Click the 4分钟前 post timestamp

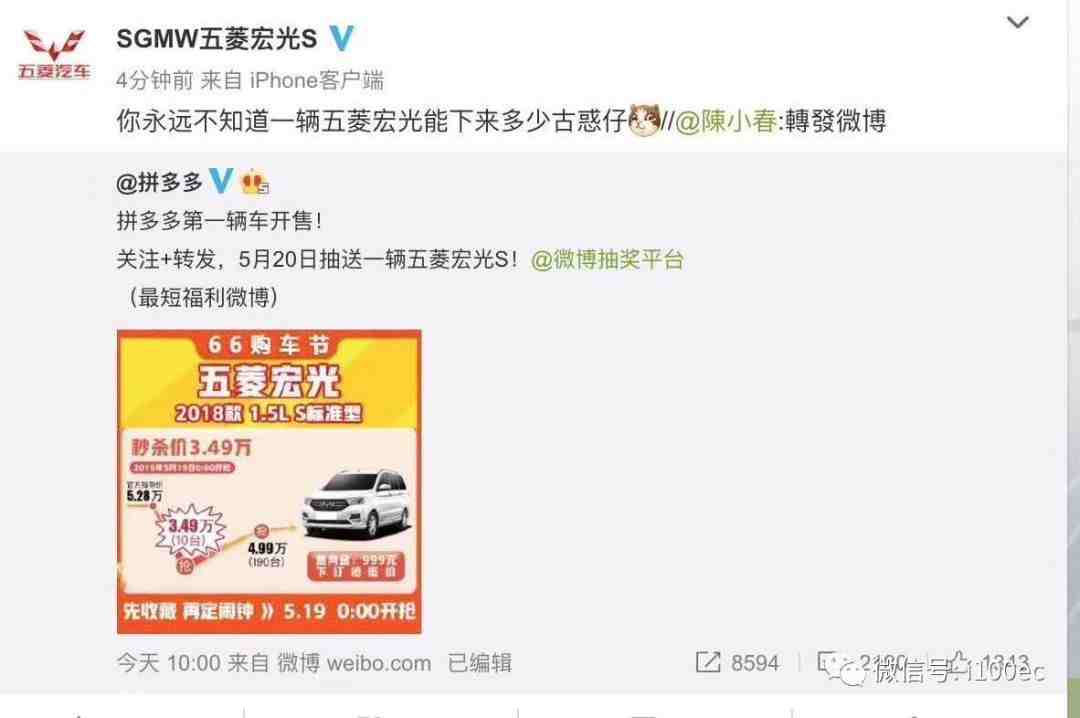pyautogui.click(x=154, y=81)
